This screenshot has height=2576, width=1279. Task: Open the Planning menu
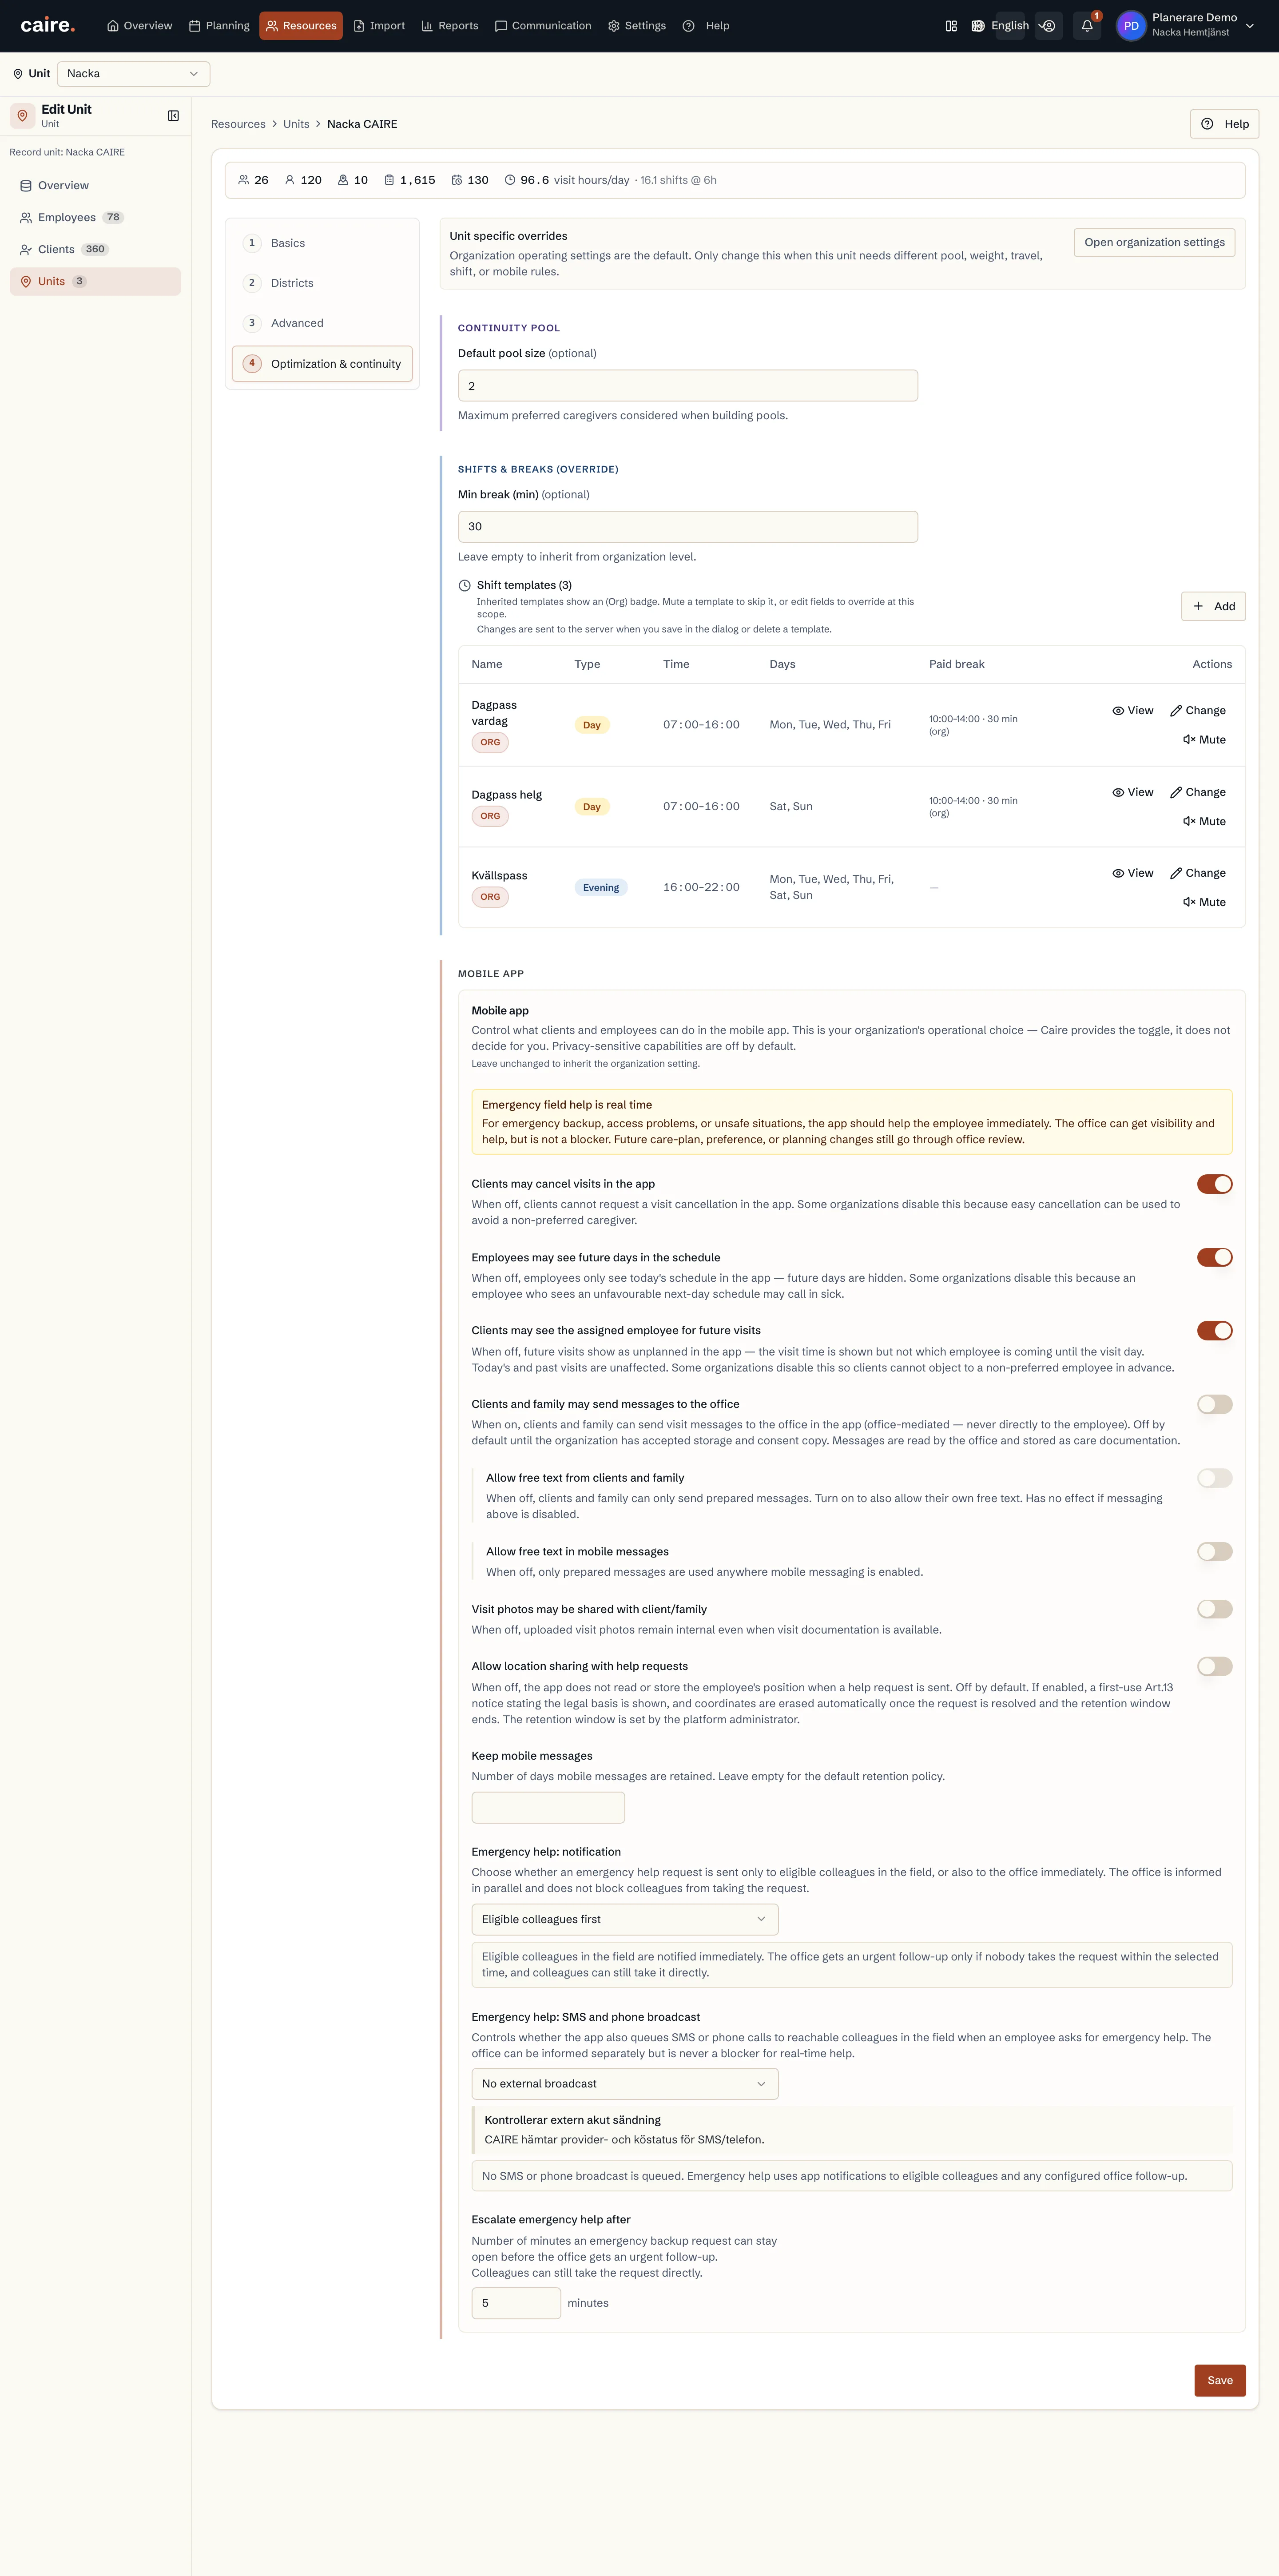point(219,26)
